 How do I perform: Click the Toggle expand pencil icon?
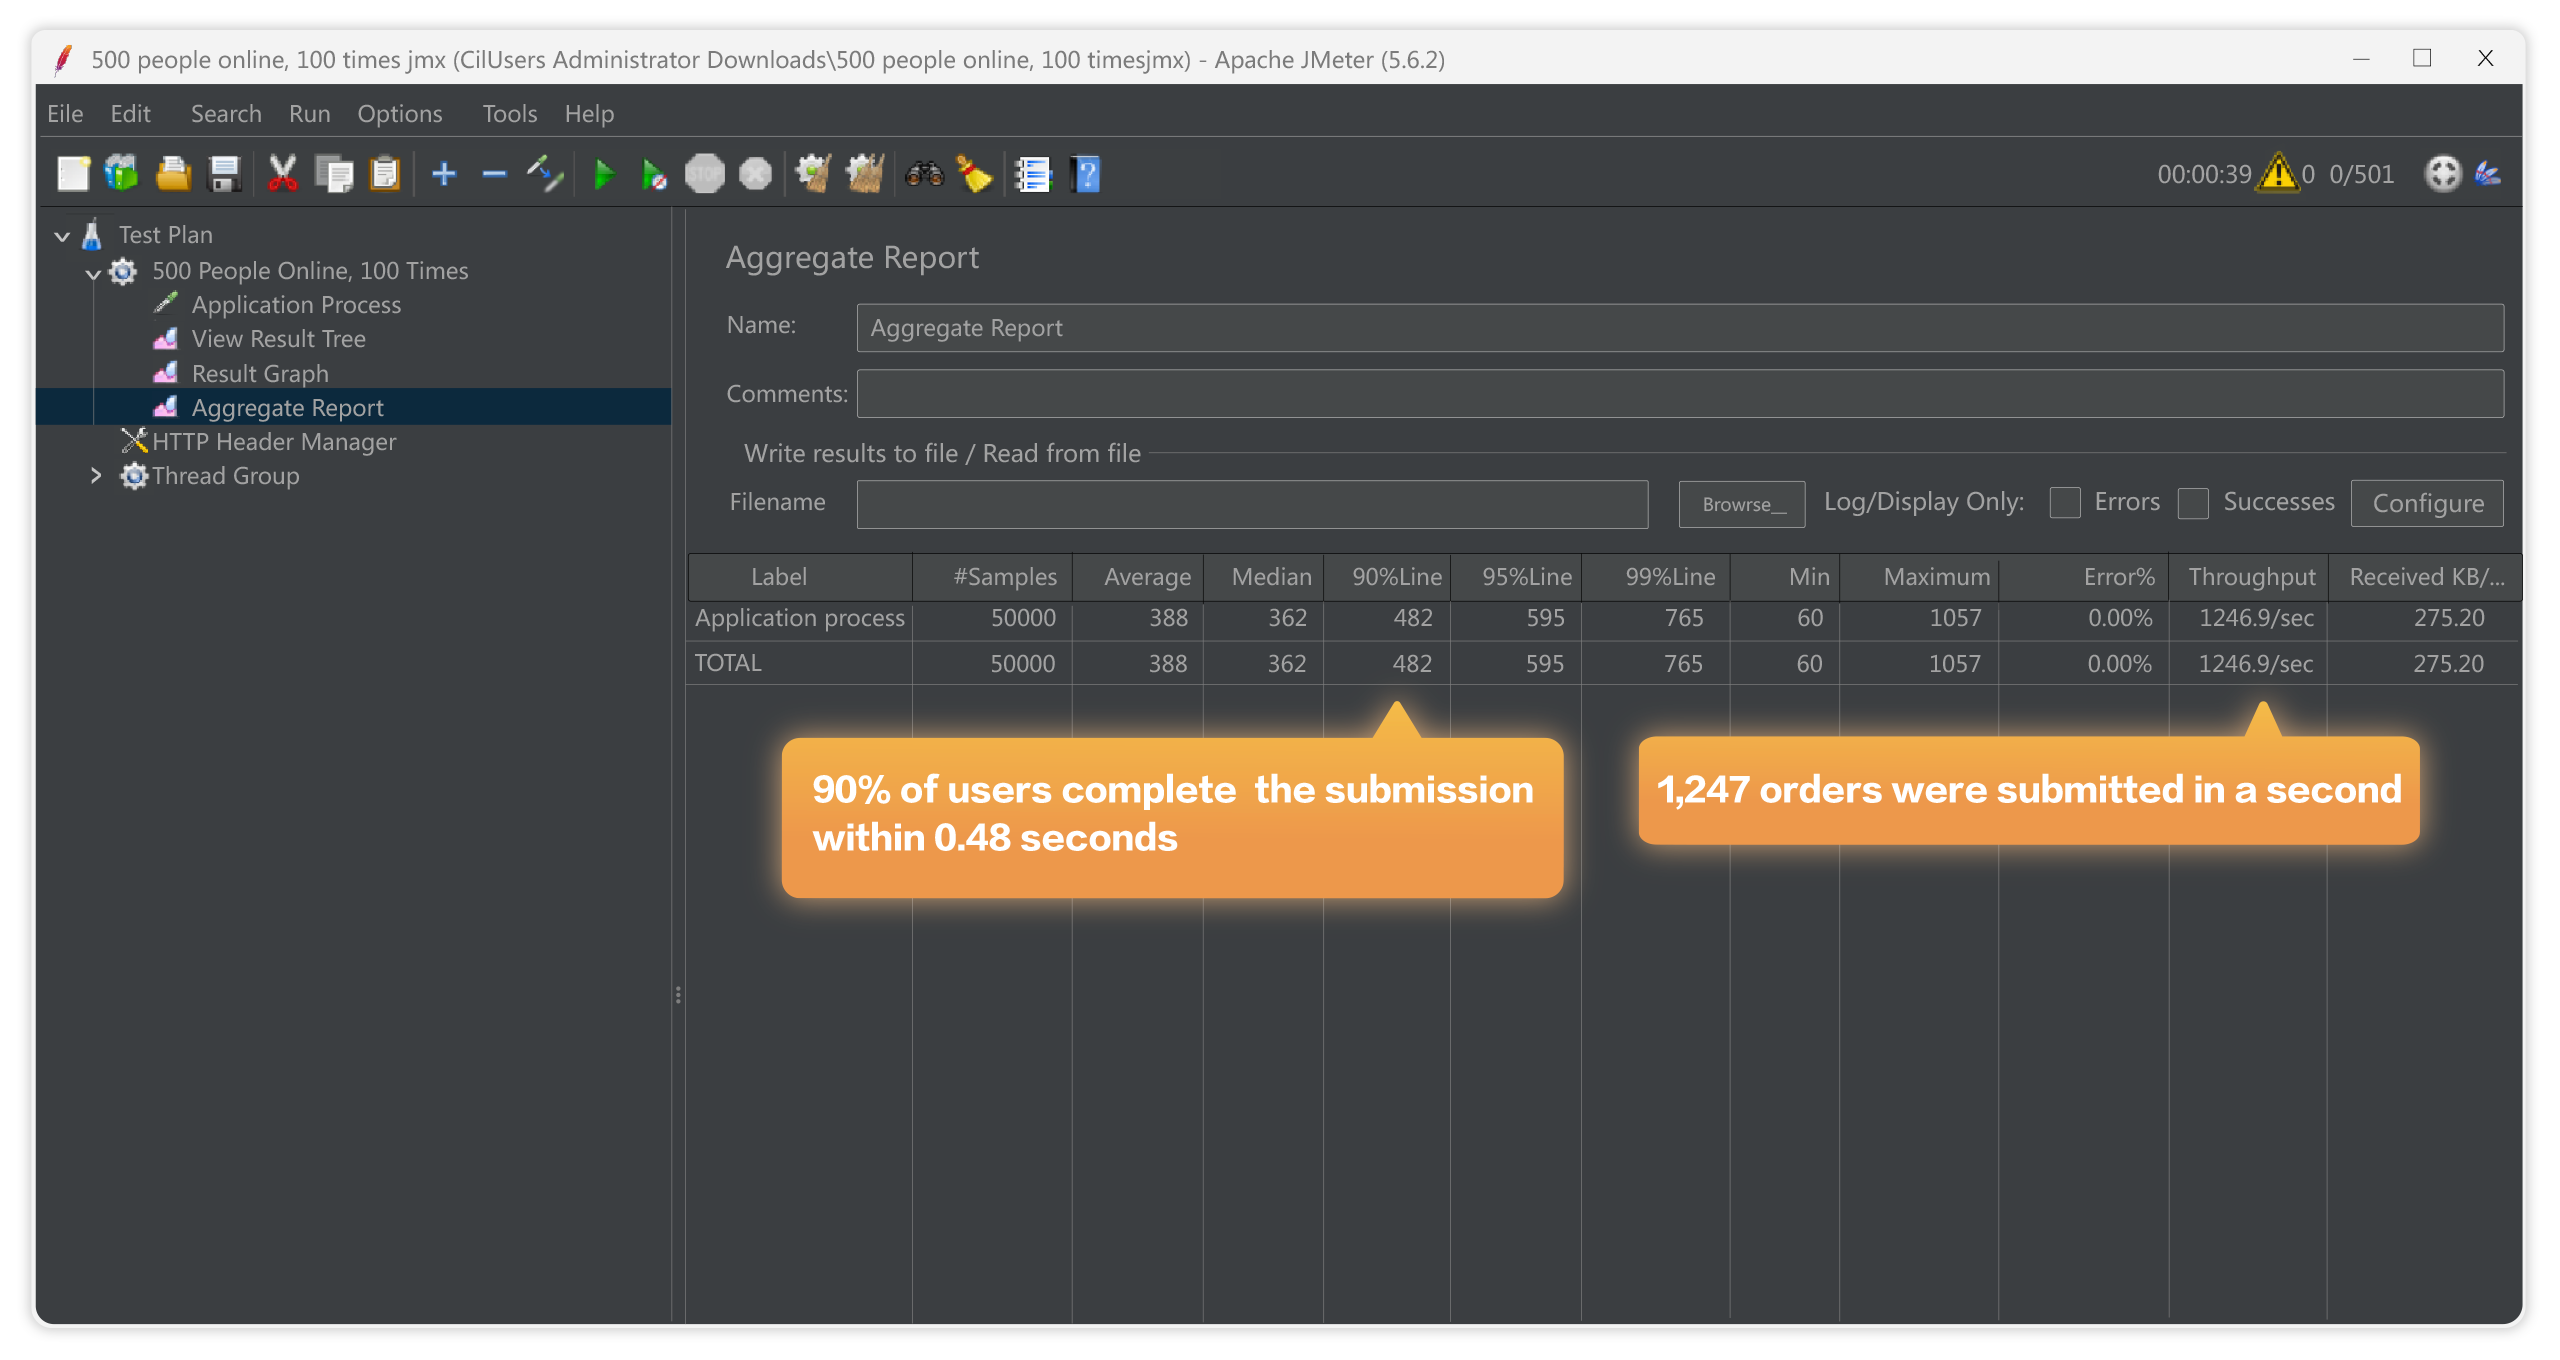(x=545, y=175)
